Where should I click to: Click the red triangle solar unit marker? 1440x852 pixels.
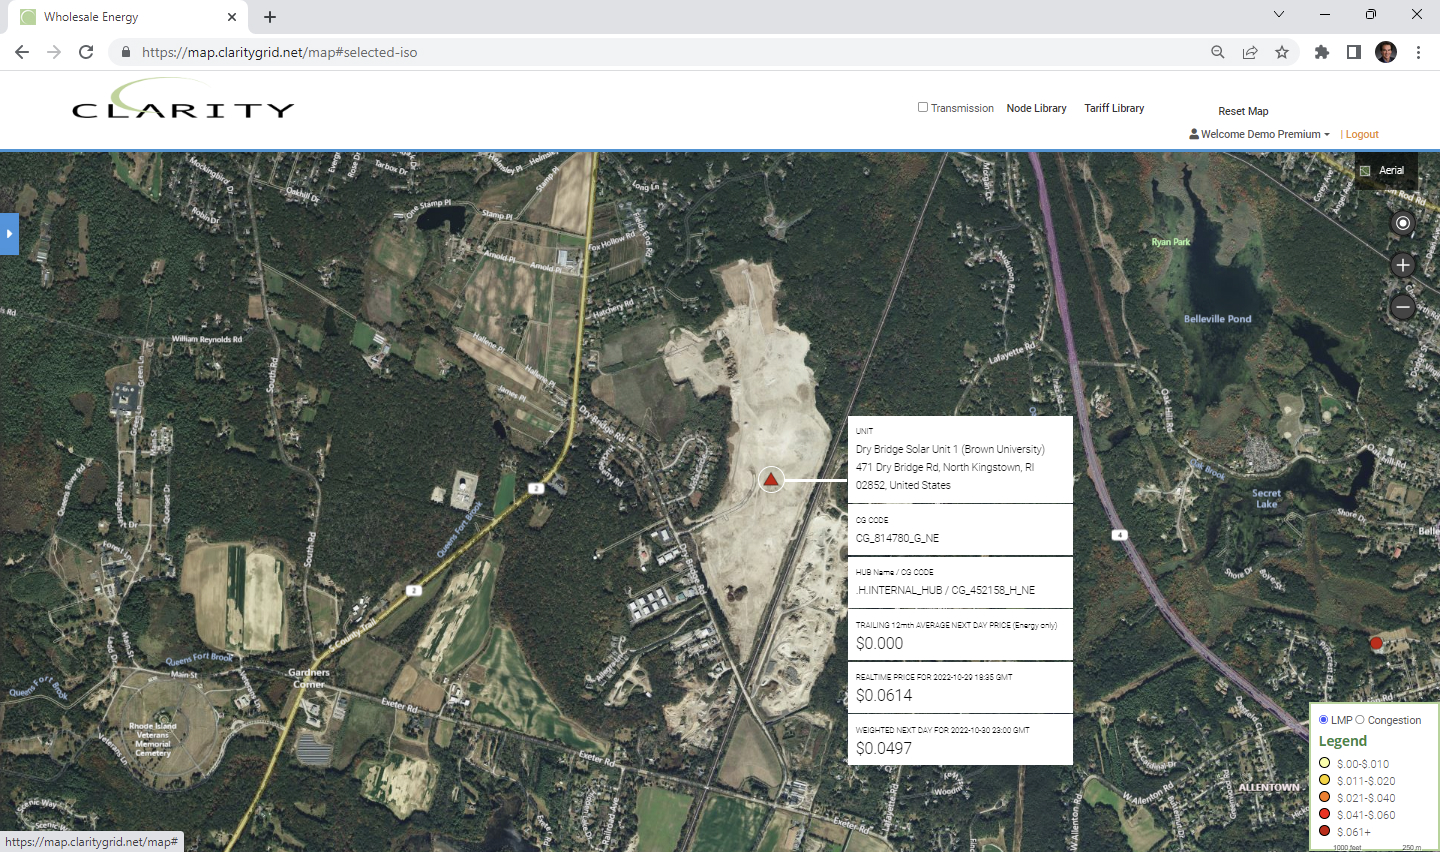coord(771,480)
